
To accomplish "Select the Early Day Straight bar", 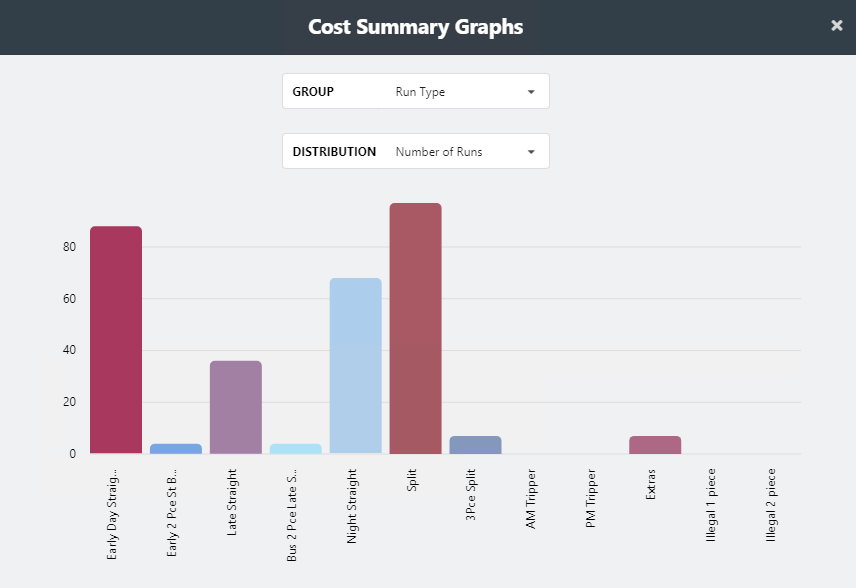I will (x=115, y=340).
